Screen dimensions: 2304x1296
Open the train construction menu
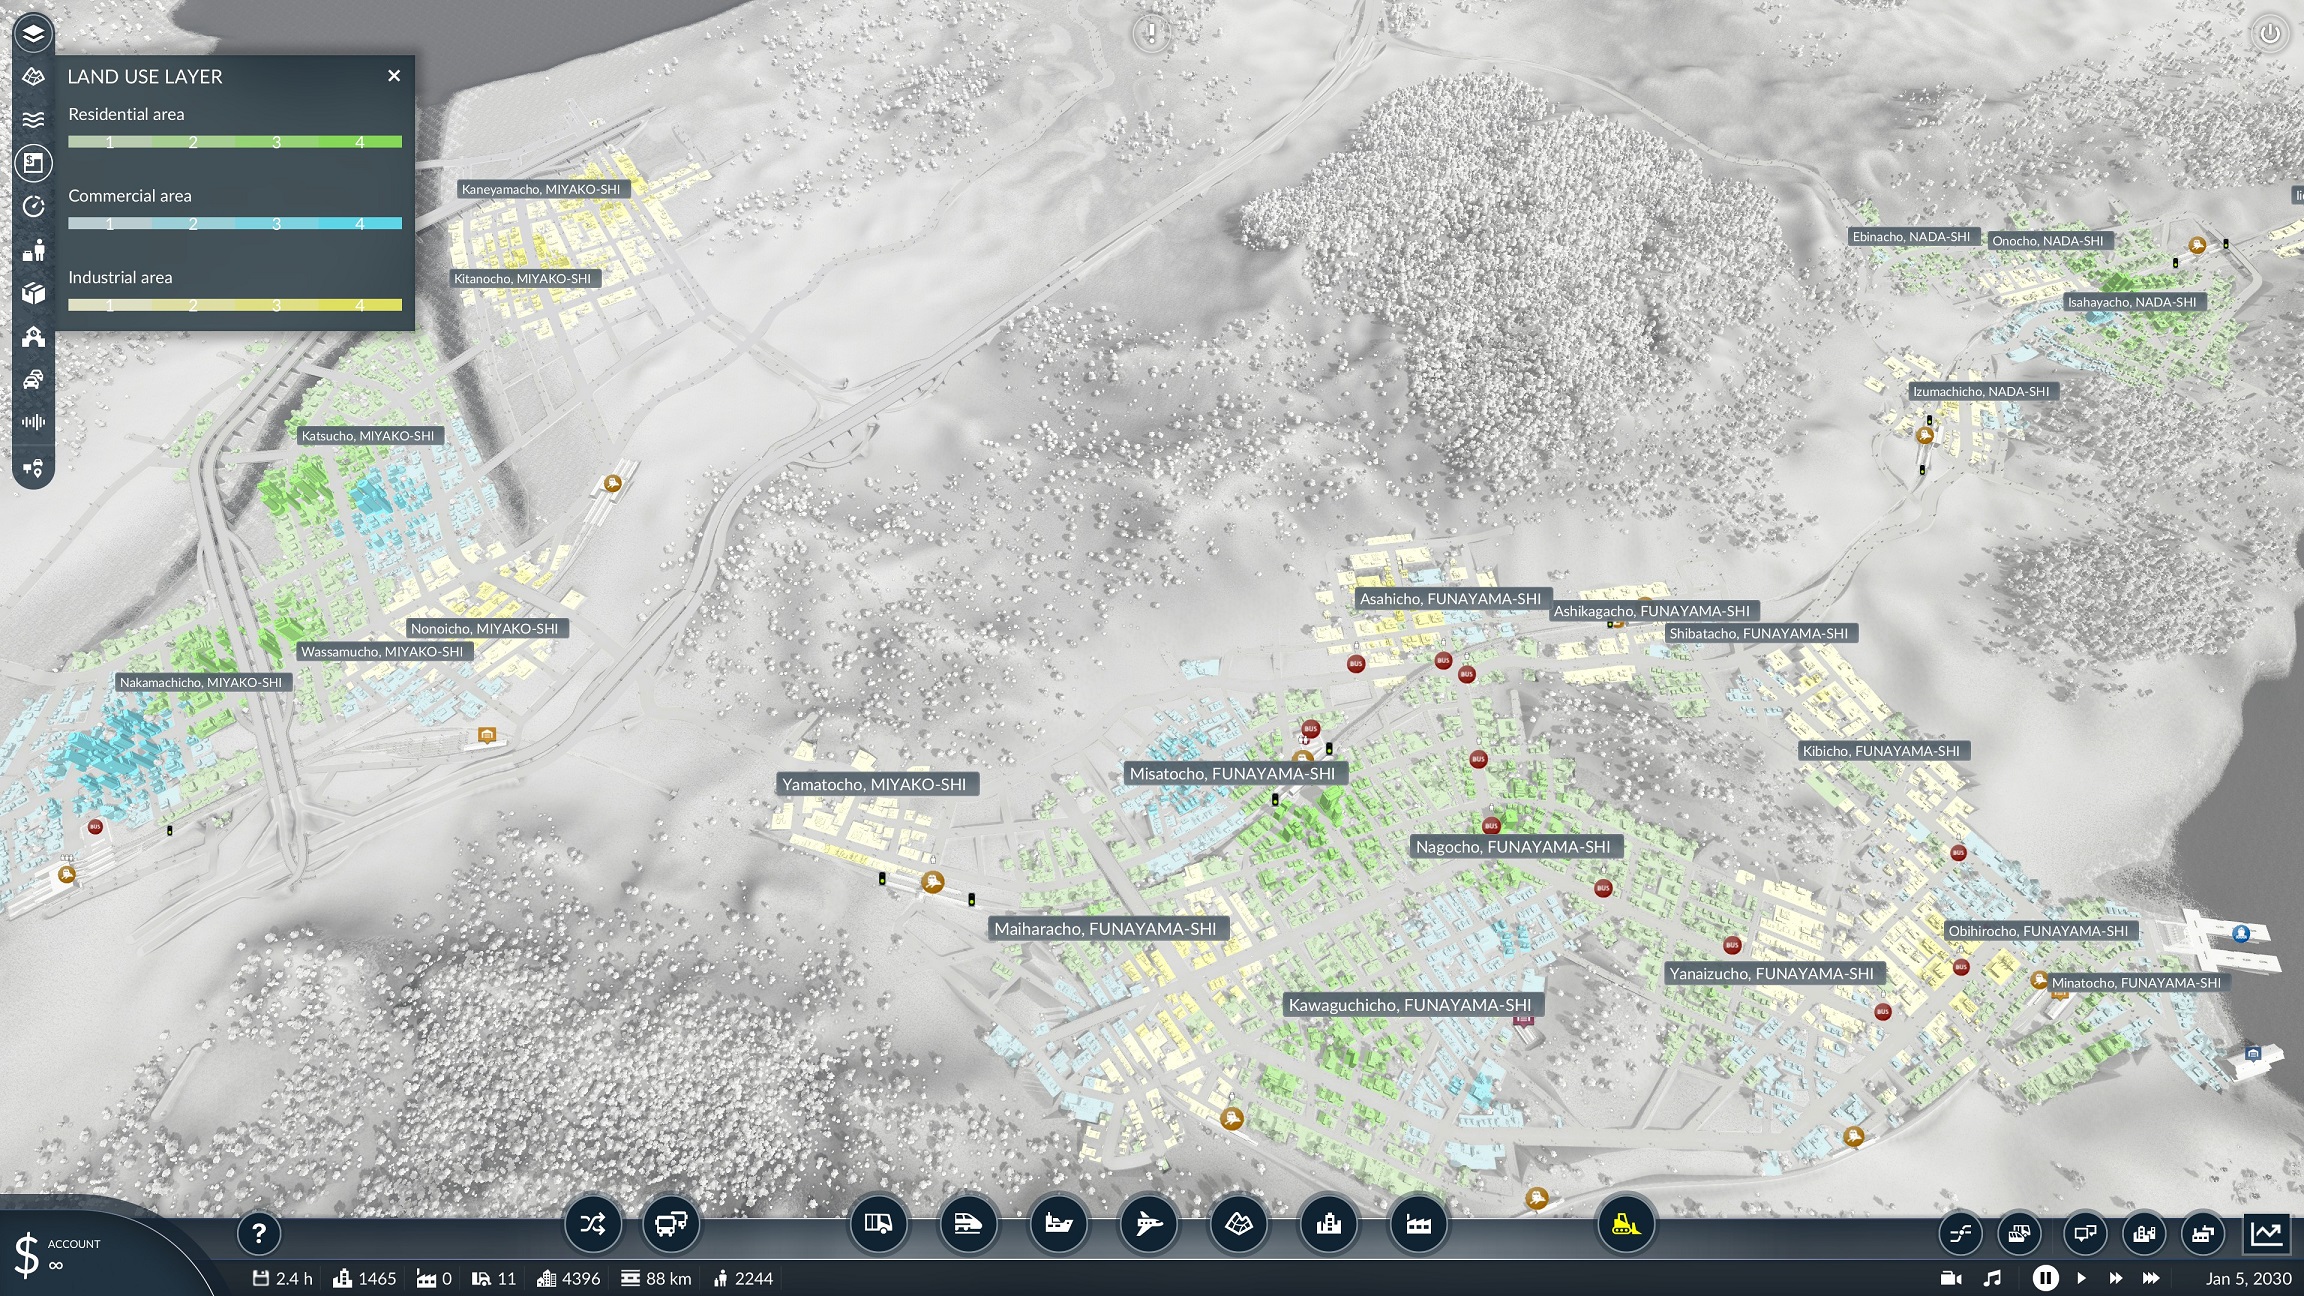(967, 1223)
